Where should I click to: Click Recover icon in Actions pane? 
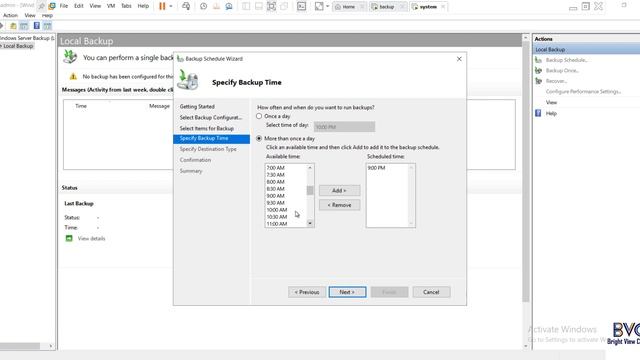tap(538, 81)
